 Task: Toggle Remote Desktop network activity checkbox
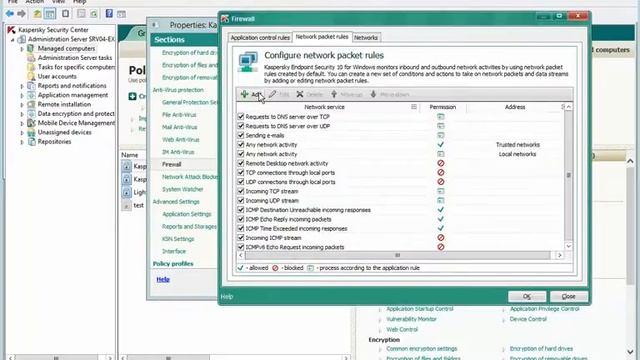click(x=241, y=163)
